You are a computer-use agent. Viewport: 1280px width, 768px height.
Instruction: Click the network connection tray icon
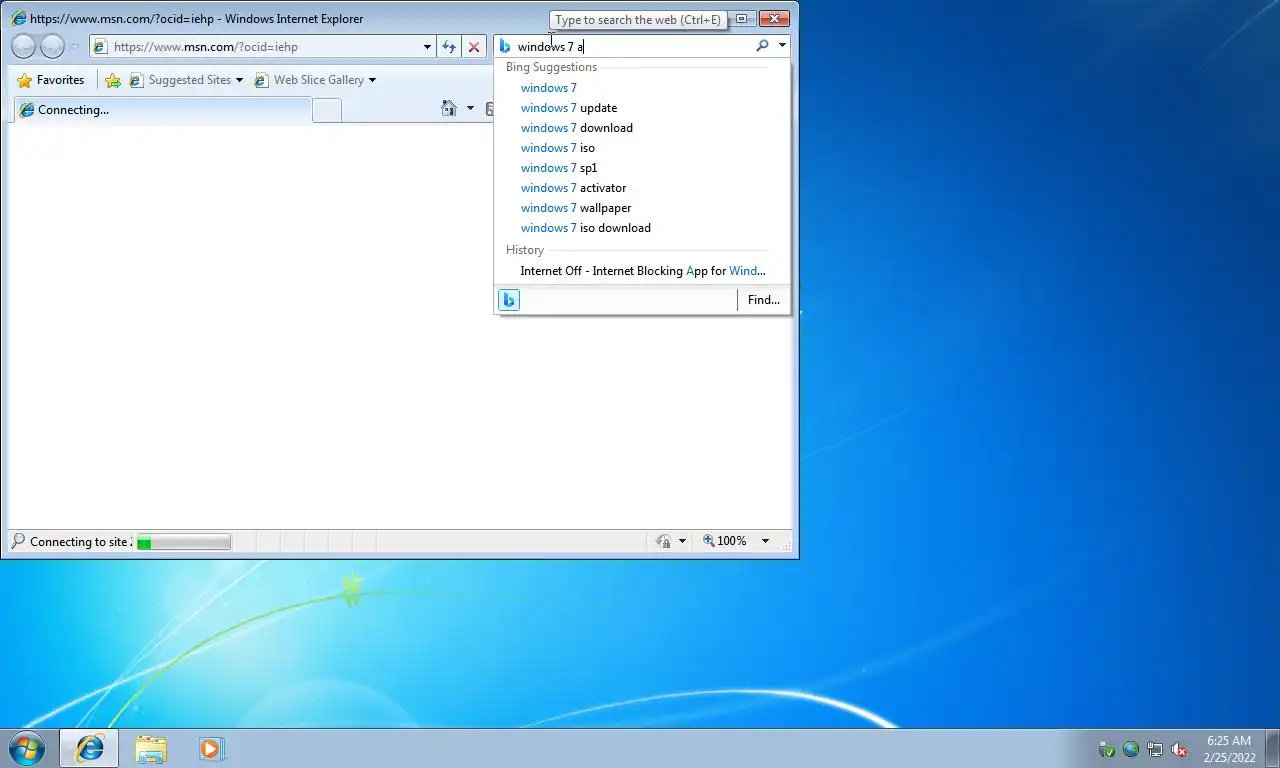point(1155,749)
